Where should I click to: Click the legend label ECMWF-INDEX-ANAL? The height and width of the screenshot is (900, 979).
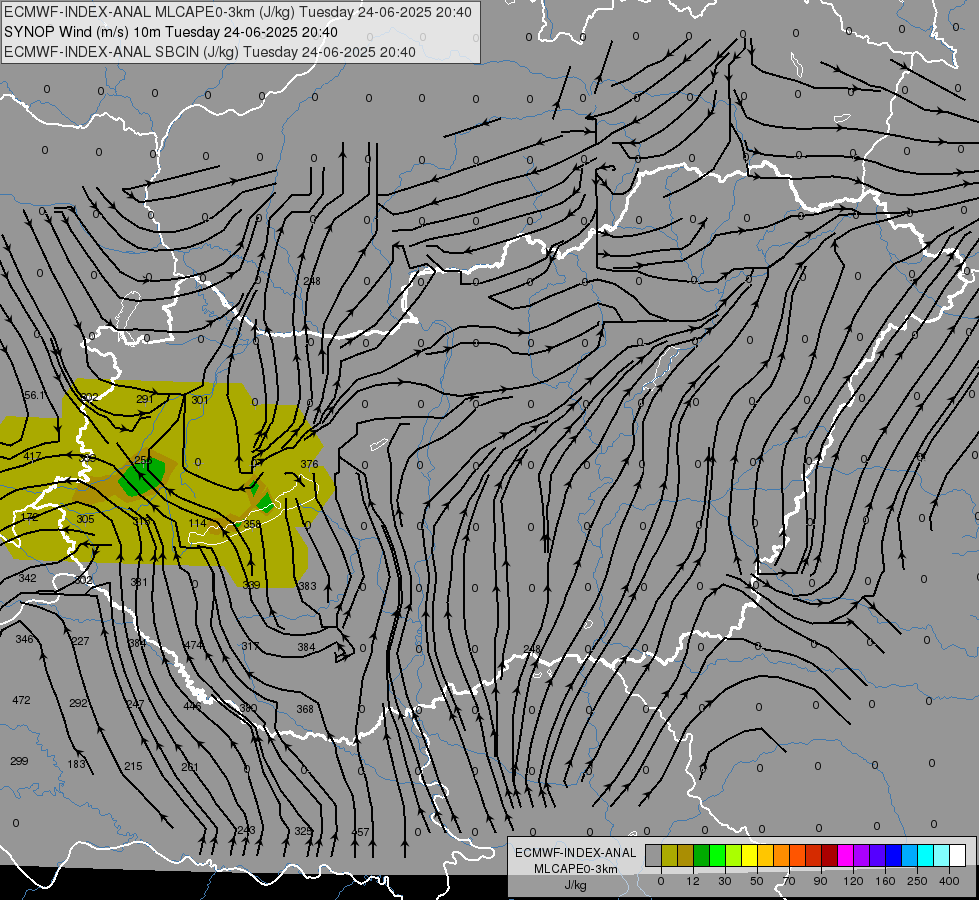(x=575, y=853)
